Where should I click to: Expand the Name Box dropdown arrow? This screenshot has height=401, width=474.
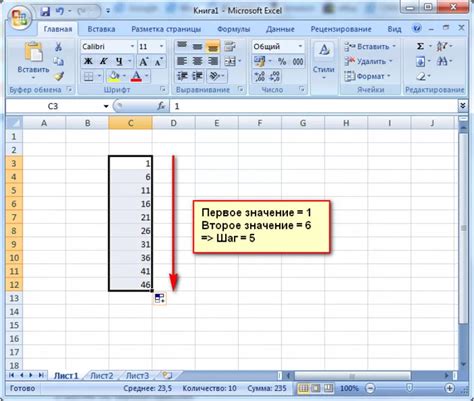[x=106, y=106]
